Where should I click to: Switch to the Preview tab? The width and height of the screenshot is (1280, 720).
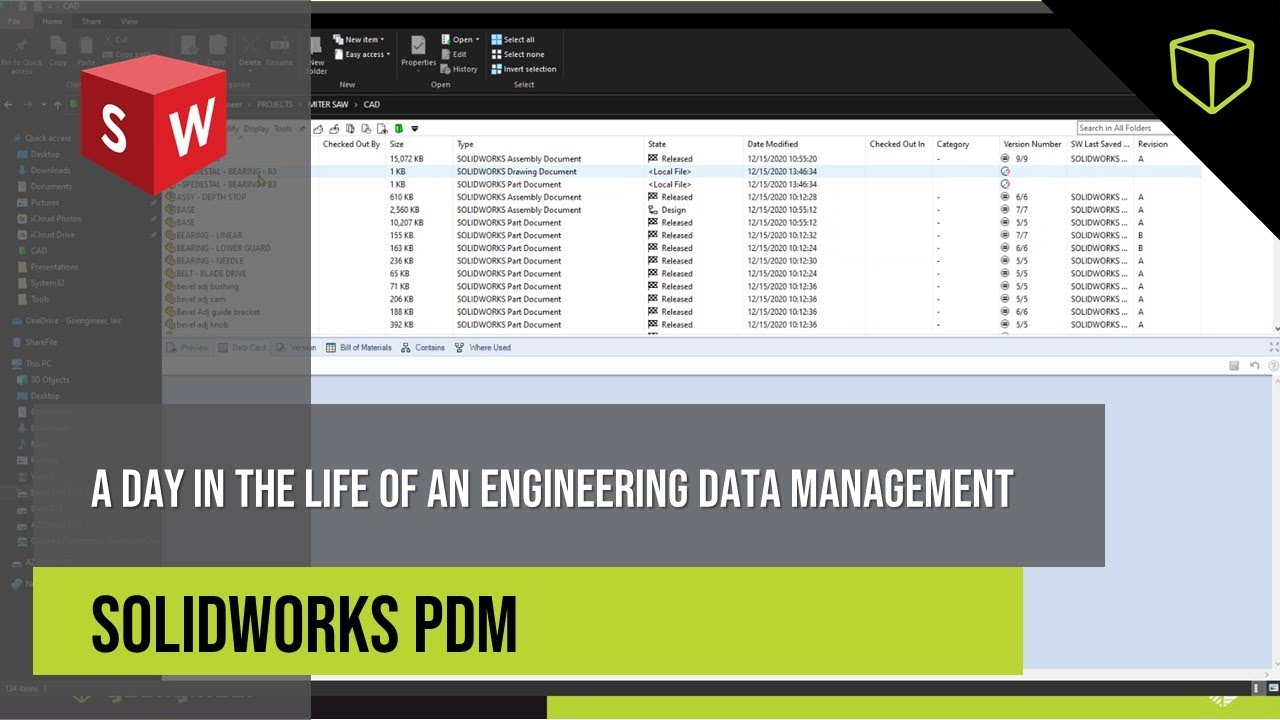click(x=188, y=348)
